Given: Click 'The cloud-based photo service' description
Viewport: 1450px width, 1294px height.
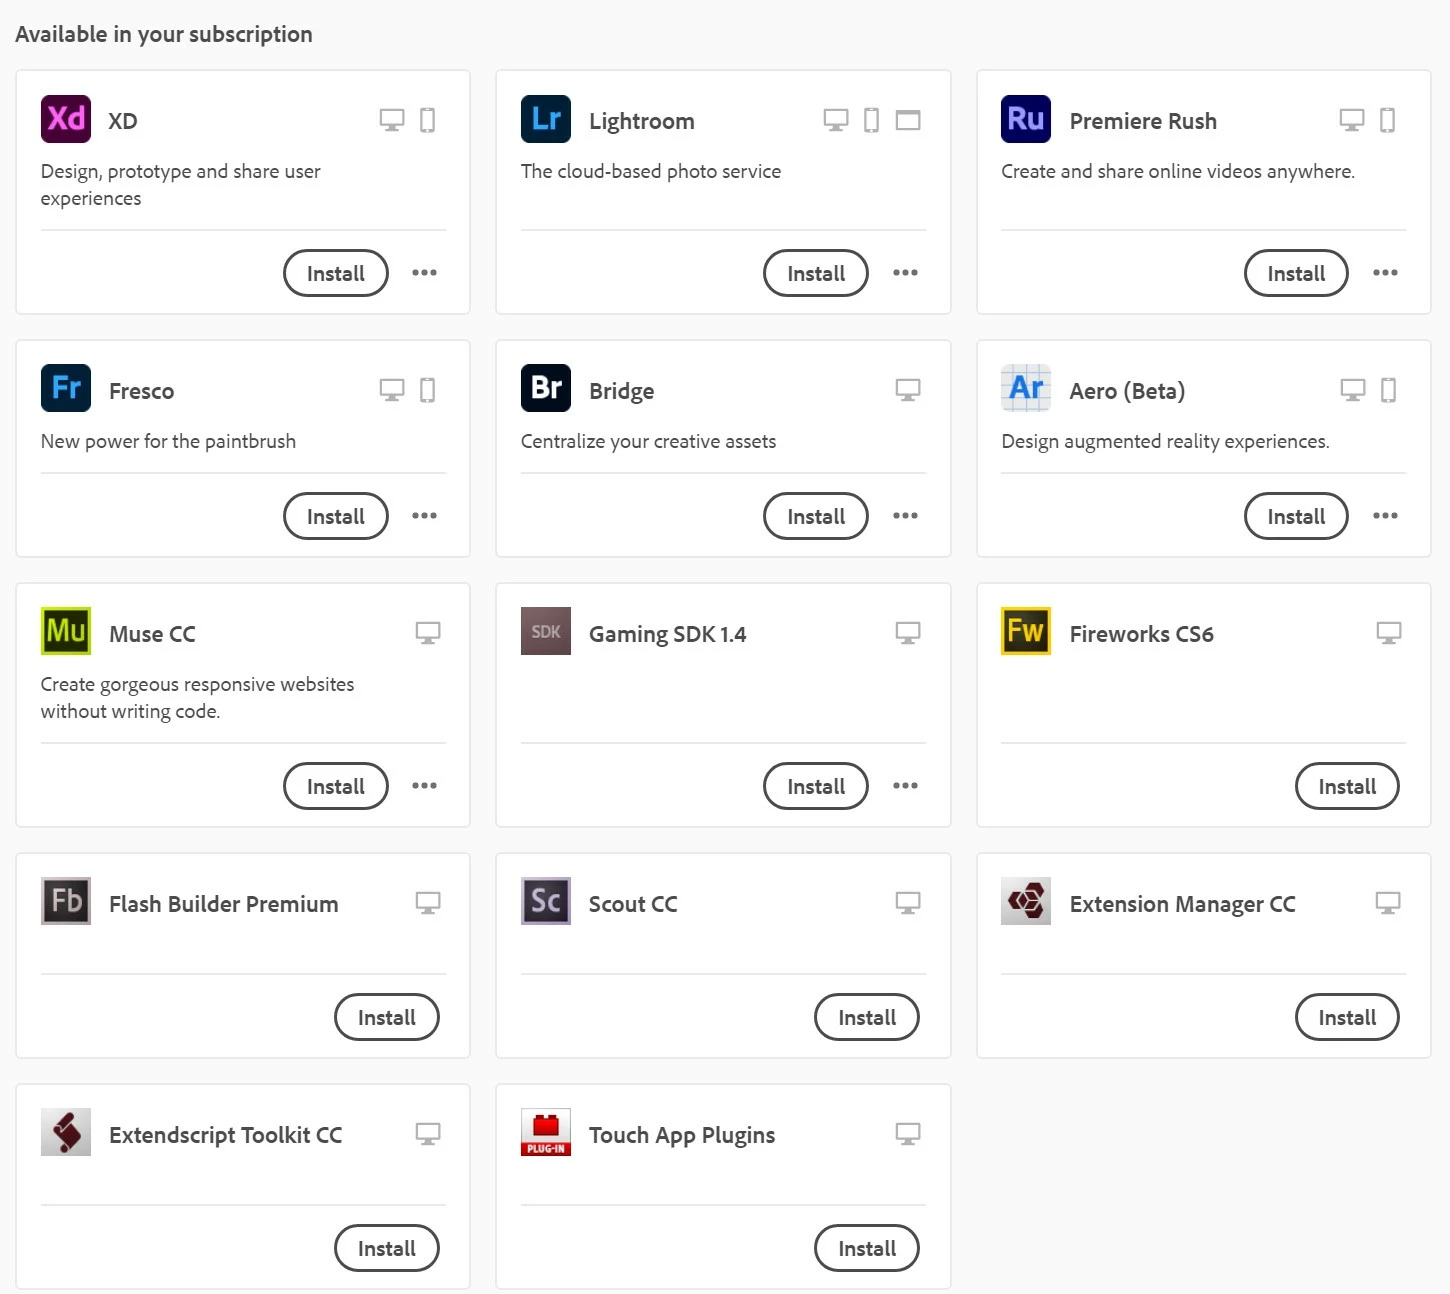Looking at the screenshot, I should click(651, 171).
